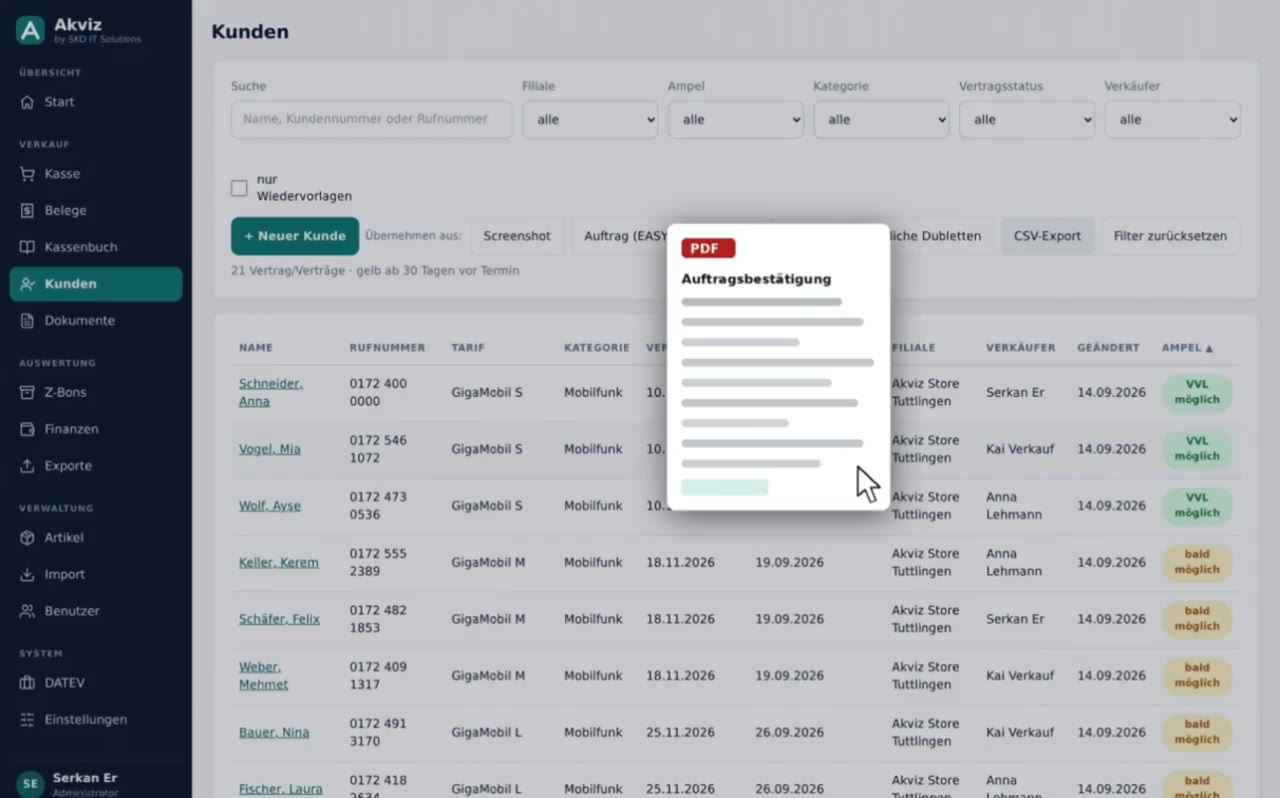Click the Suche input field
The height and width of the screenshot is (798, 1280).
372,120
